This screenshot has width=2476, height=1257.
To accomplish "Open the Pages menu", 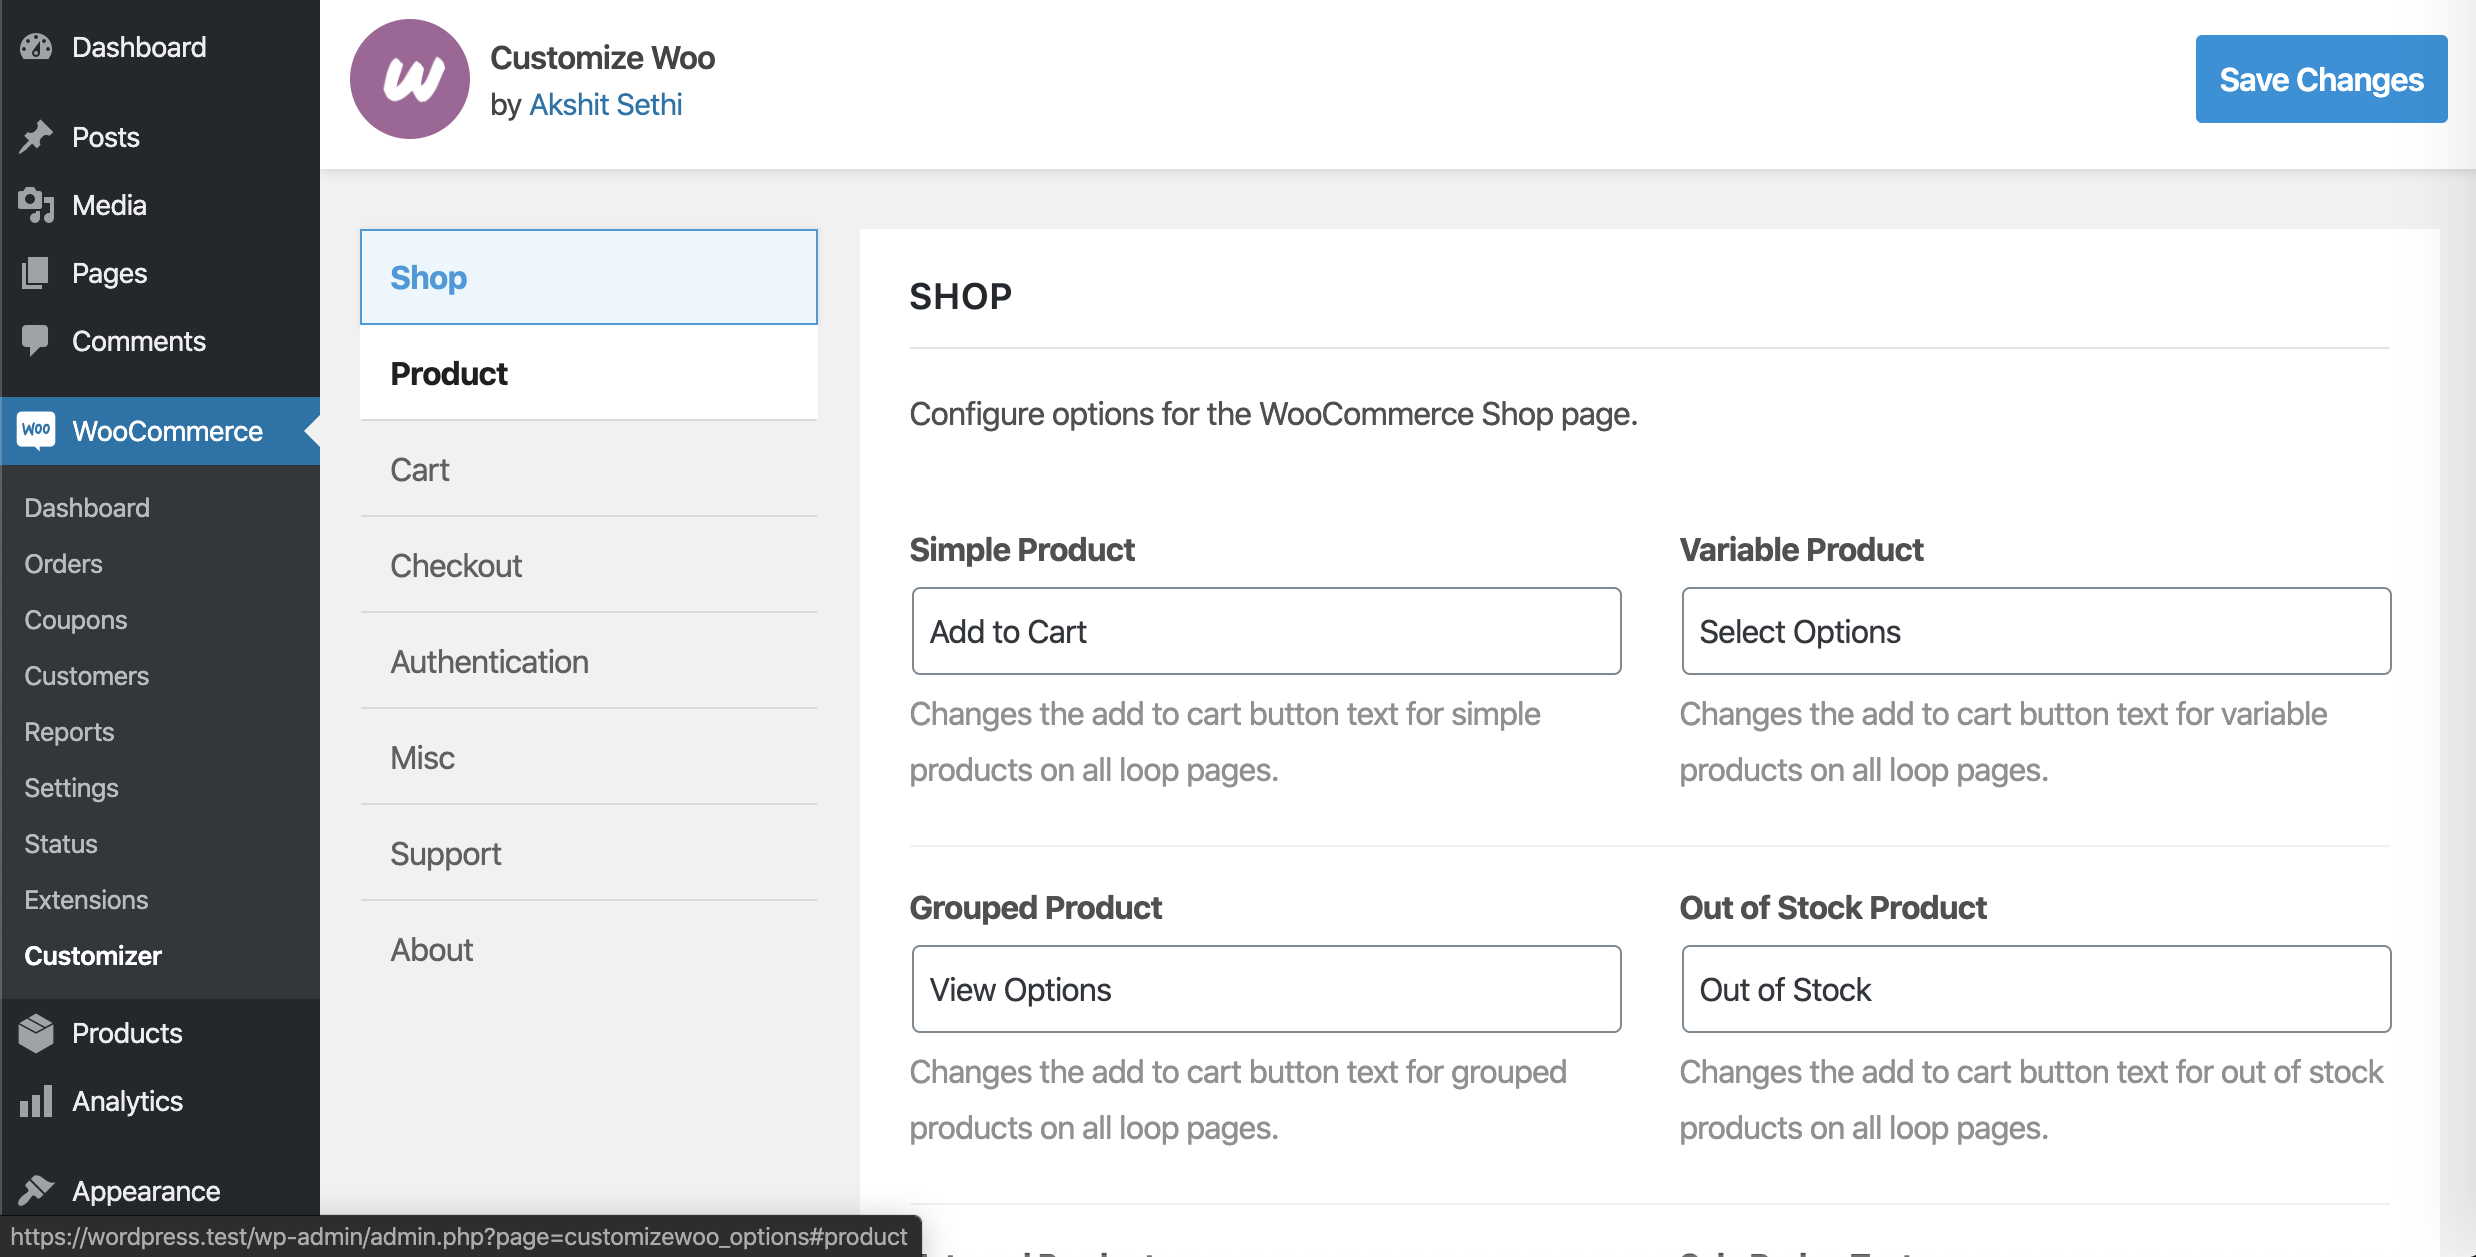I will pyautogui.click(x=160, y=273).
